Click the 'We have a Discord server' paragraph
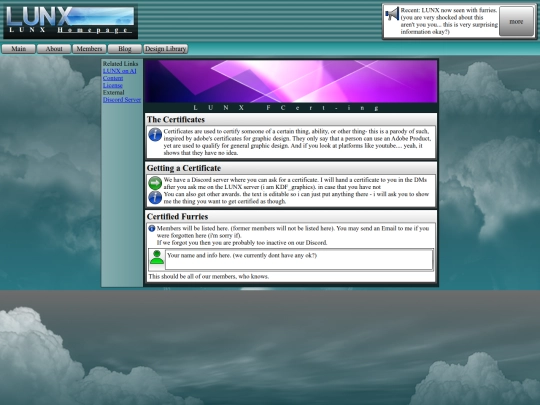The height and width of the screenshot is (405, 540). pyautogui.click(x=295, y=183)
